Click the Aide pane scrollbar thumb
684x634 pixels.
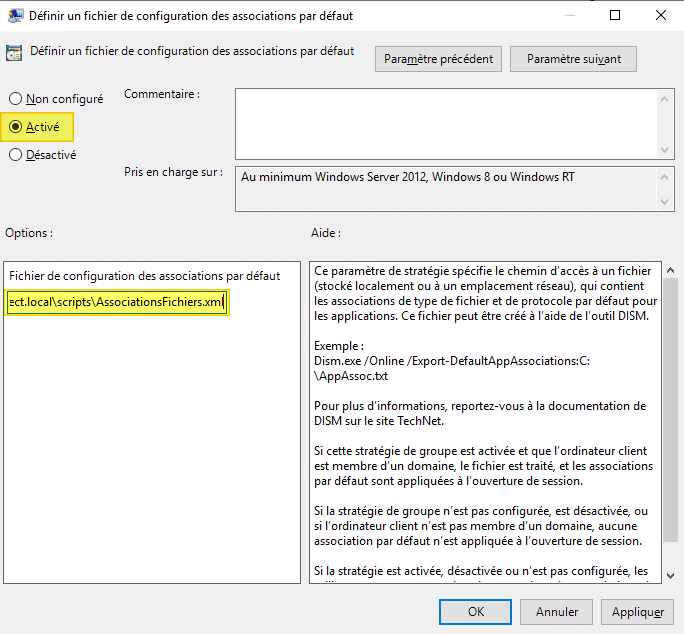pyautogui.click(x=670, y=409)
